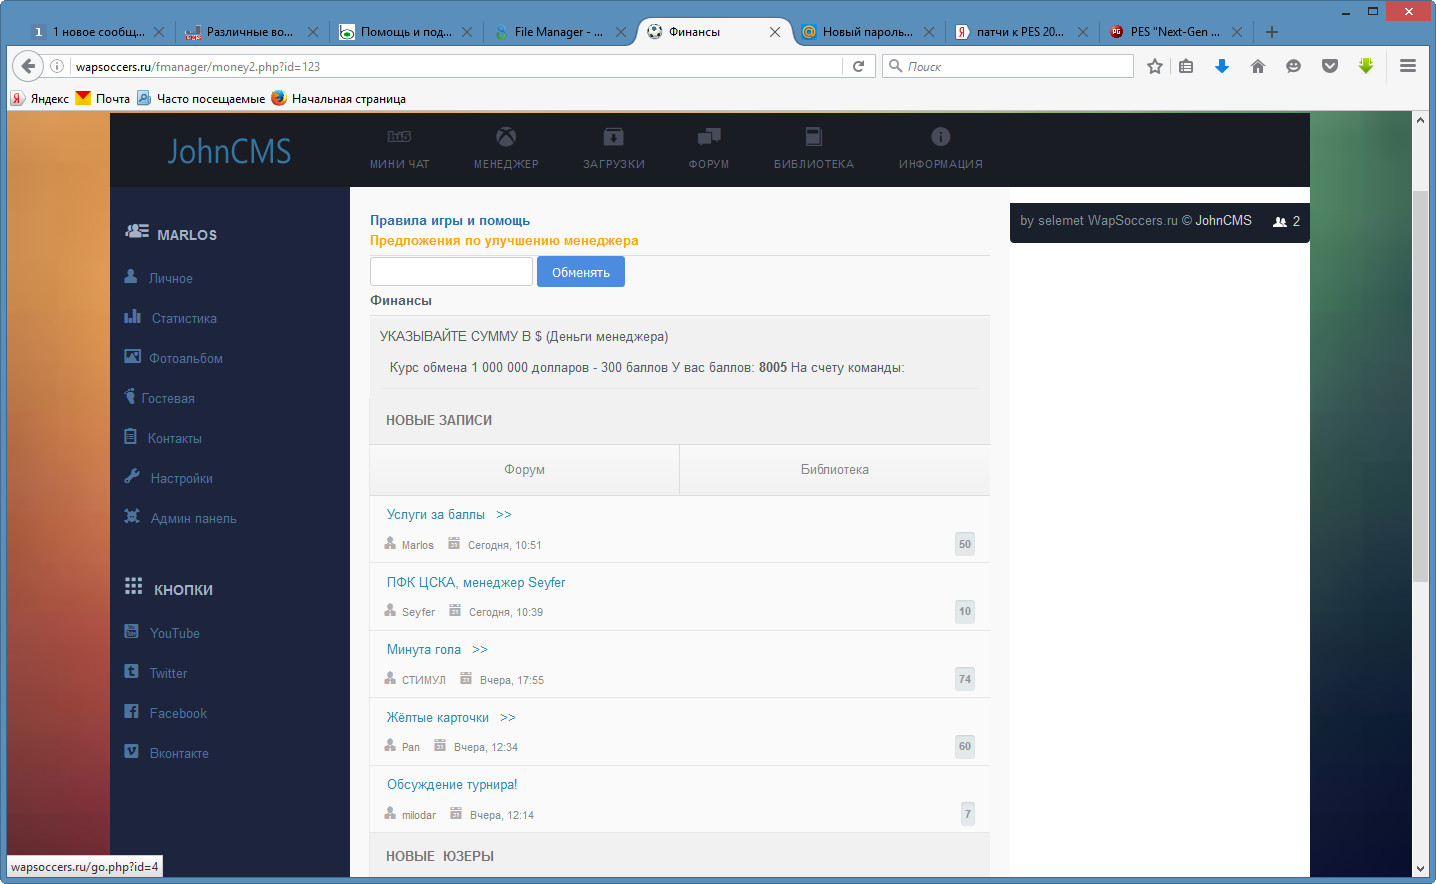Open Личное in the sidebar
Image resolution: width=1436 pixels, height=884 pixels.
(170, 278)
